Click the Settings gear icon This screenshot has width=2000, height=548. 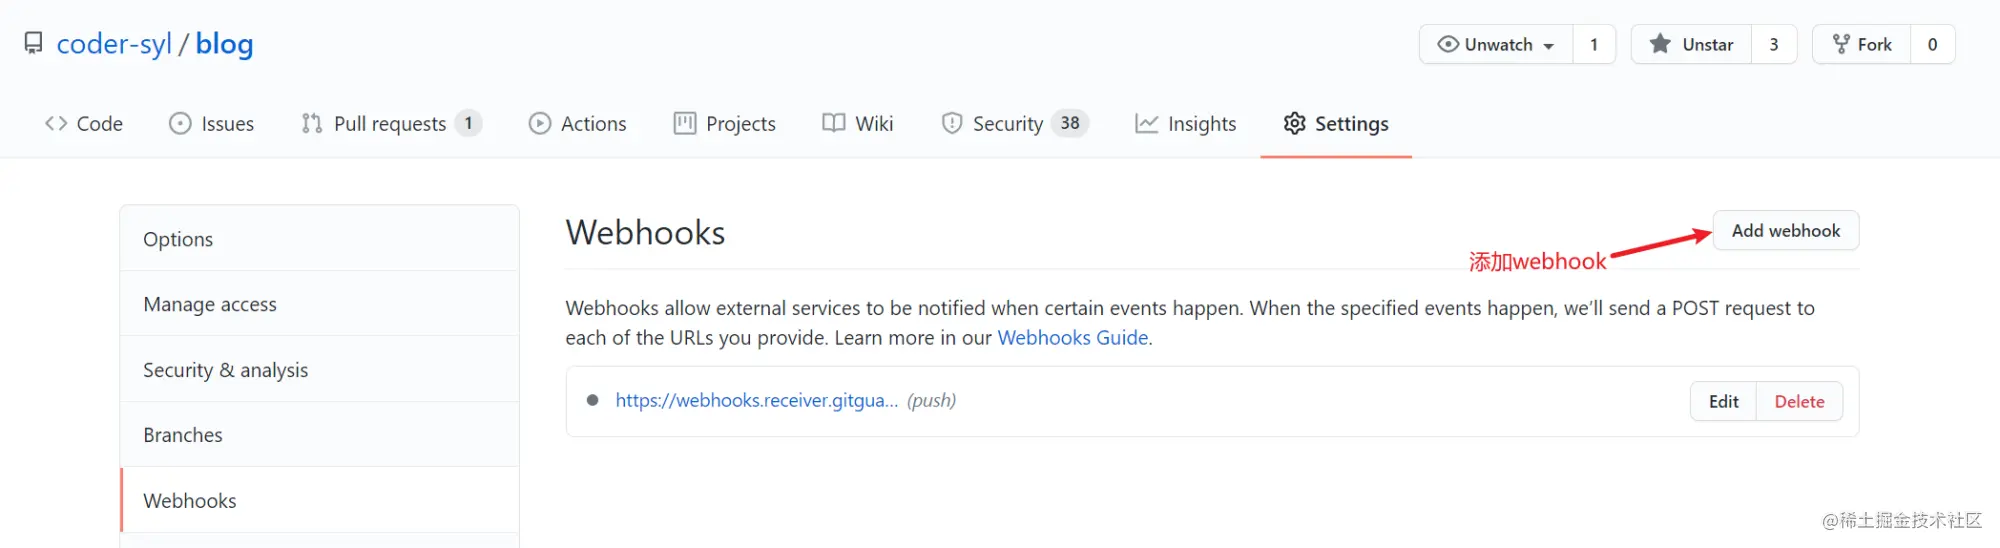pyautogui.click(x=1295, y=123)
